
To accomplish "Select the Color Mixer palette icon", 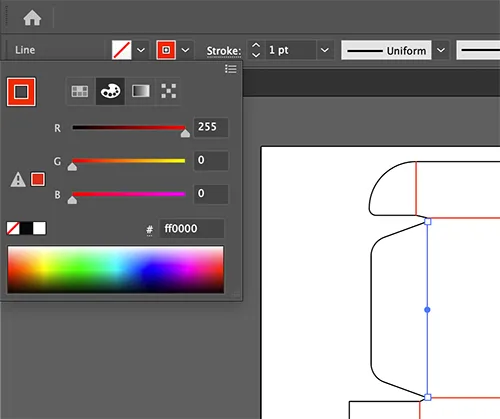I will 110,91.
